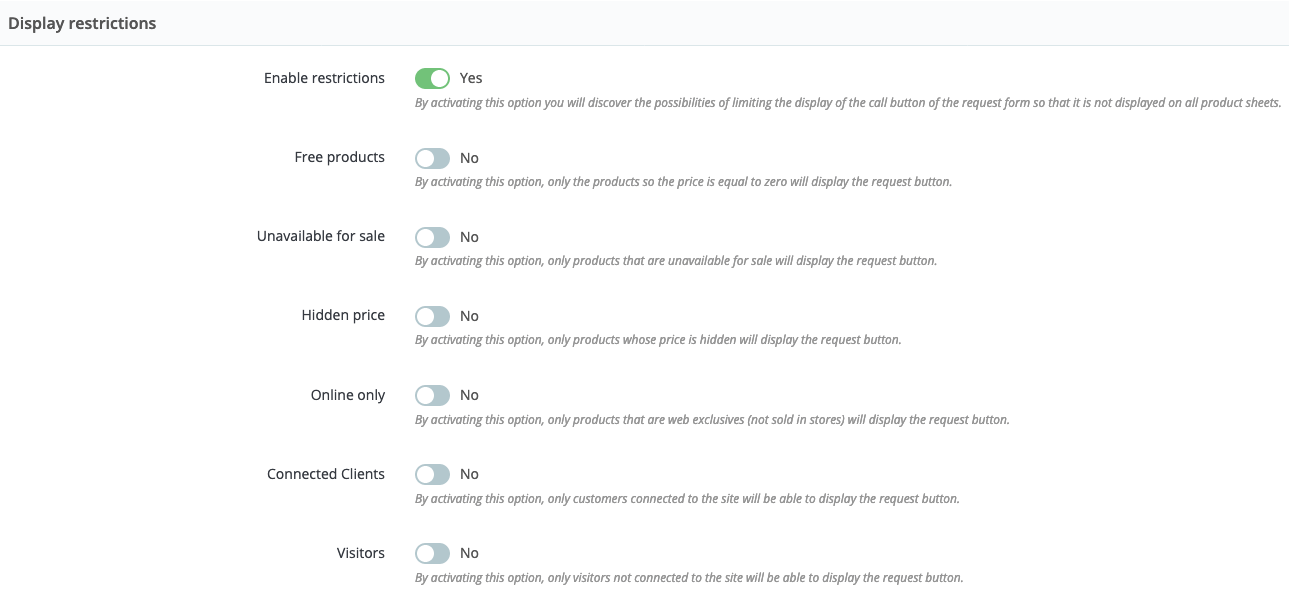Screen dimensions: 1289x595
Task: Select the Unavailable for sale label
Action: (x=320, y=237)
